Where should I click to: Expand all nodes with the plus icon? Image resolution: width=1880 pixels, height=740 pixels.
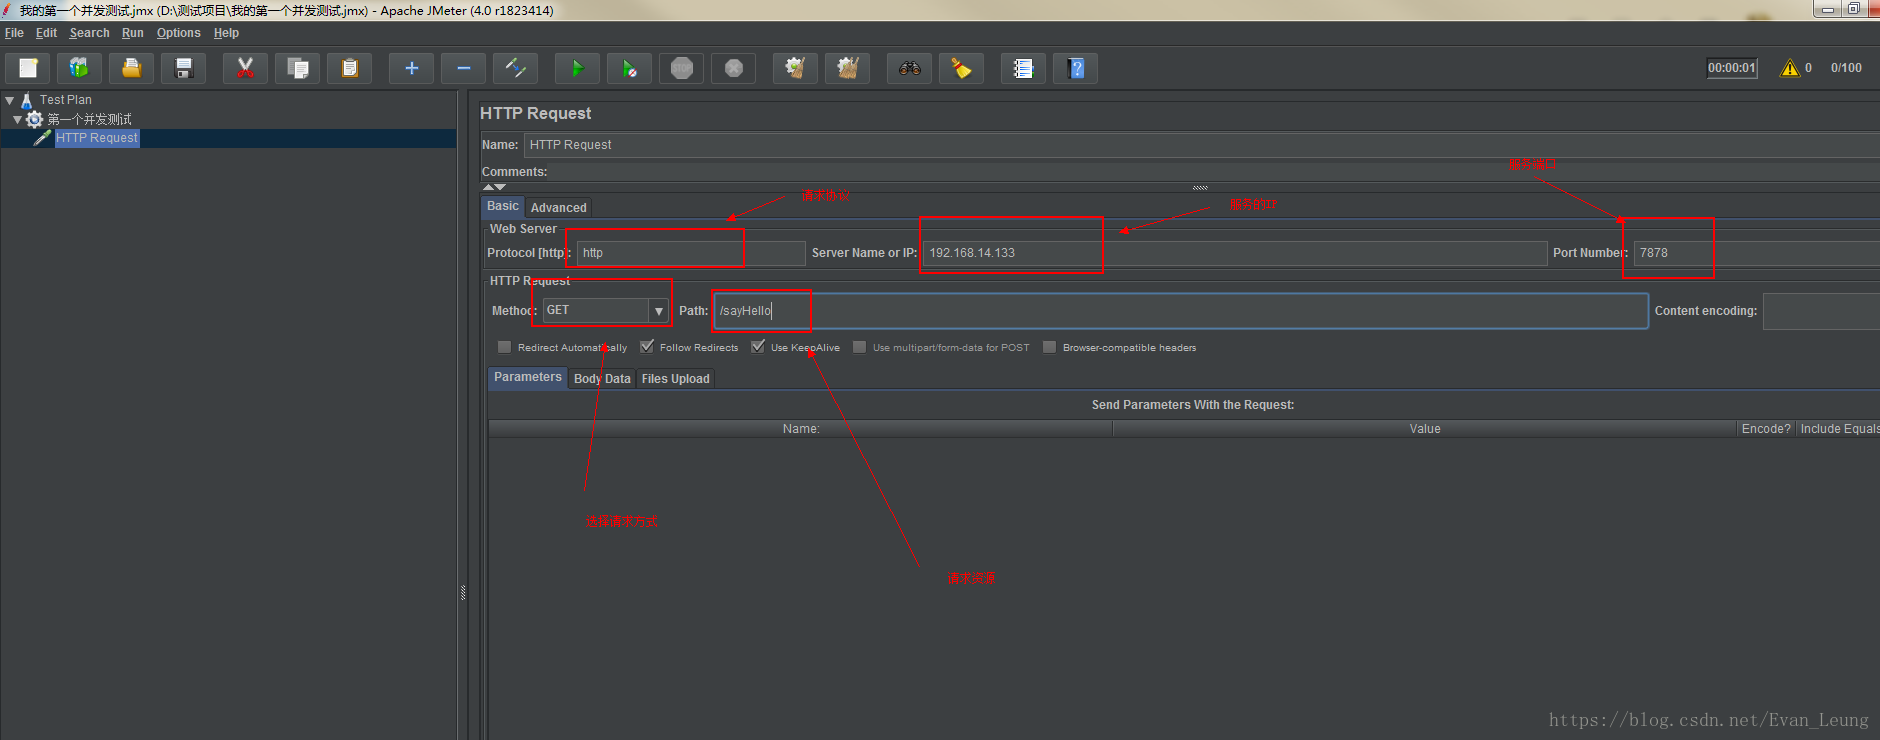(411, 68)
